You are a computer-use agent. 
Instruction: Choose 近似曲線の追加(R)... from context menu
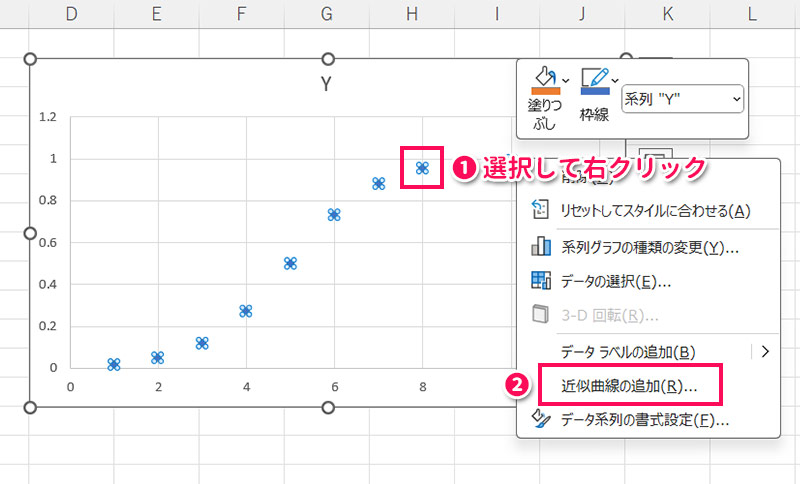coord(630,386)
